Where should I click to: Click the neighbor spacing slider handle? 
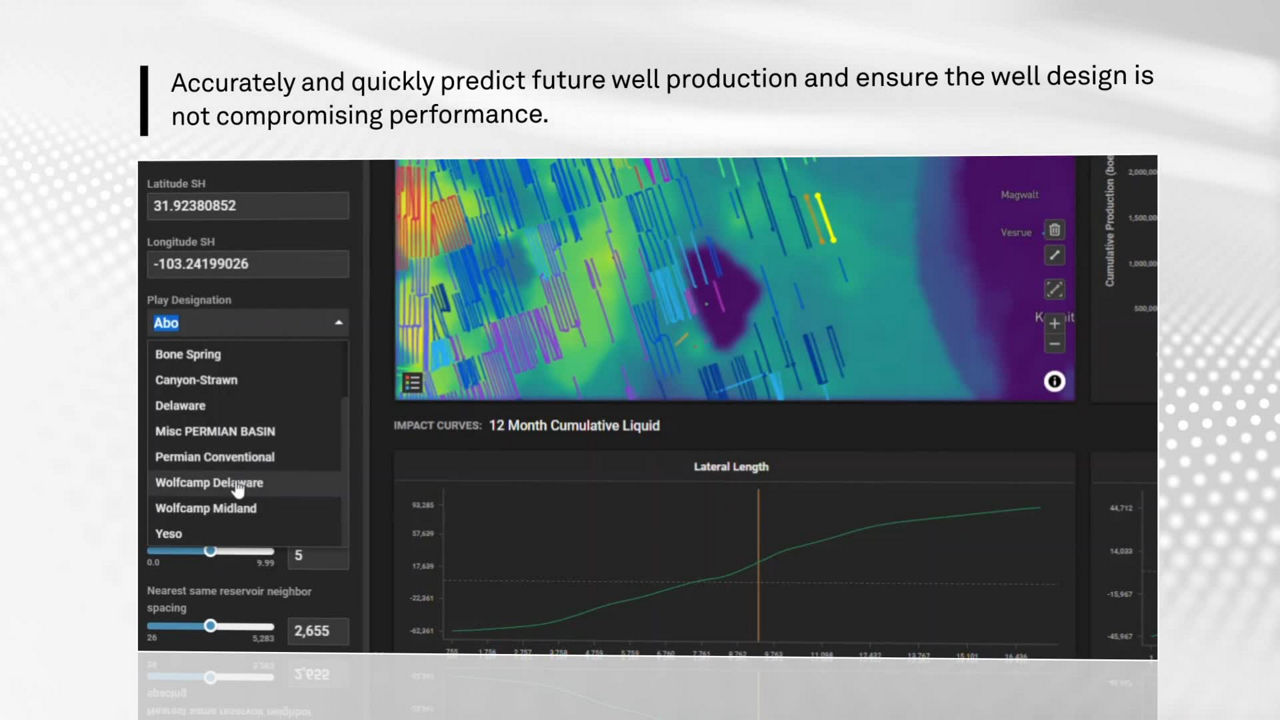pos(210,626)
